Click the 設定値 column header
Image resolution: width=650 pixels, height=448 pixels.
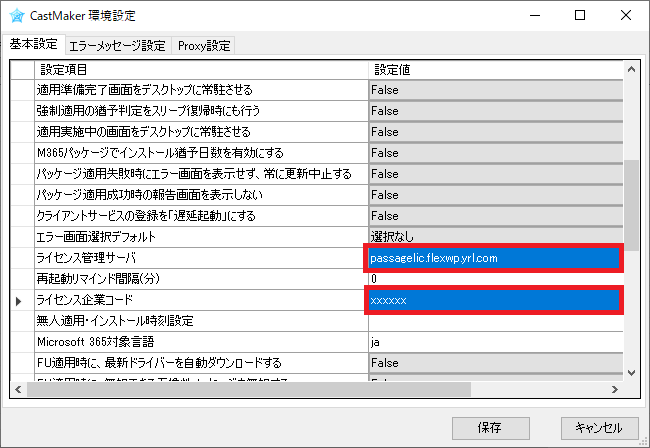tap(496, 70)
